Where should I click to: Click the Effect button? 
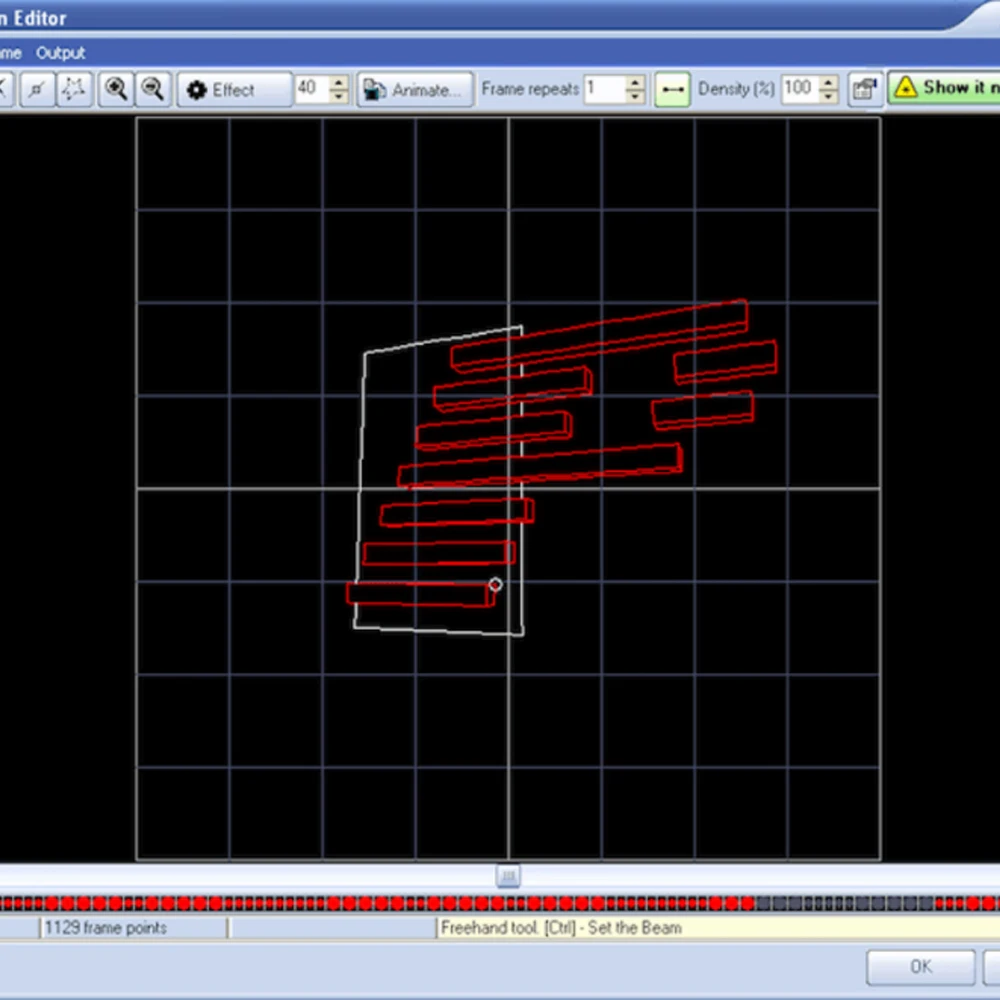coord(234,89)
